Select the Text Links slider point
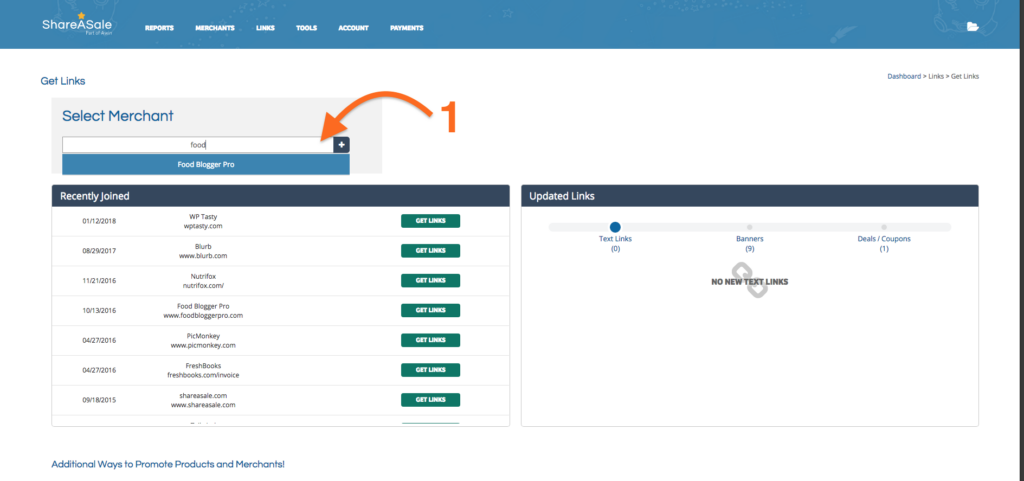Screen dimensions: 1024x481 click(615, 227)
